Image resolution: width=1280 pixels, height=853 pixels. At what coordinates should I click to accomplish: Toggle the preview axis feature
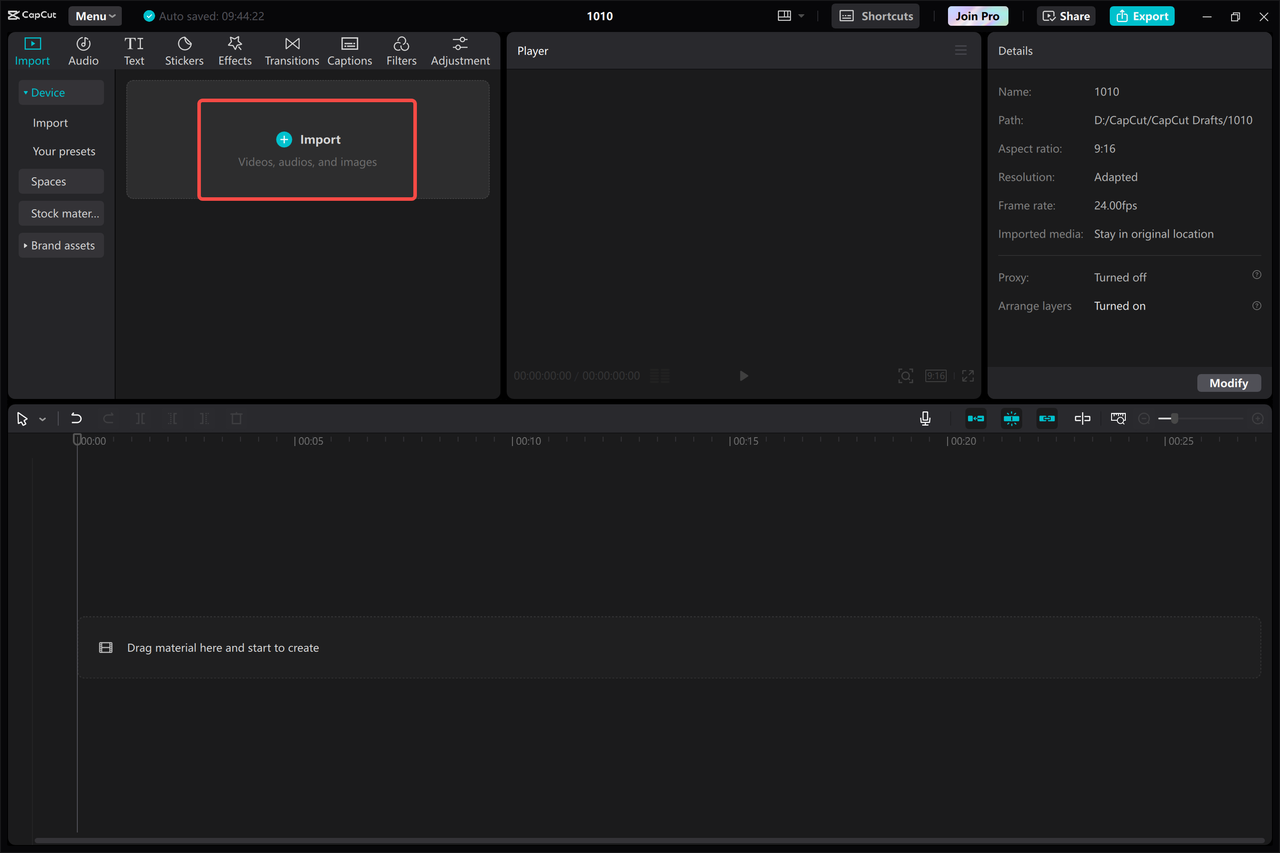1117,418
